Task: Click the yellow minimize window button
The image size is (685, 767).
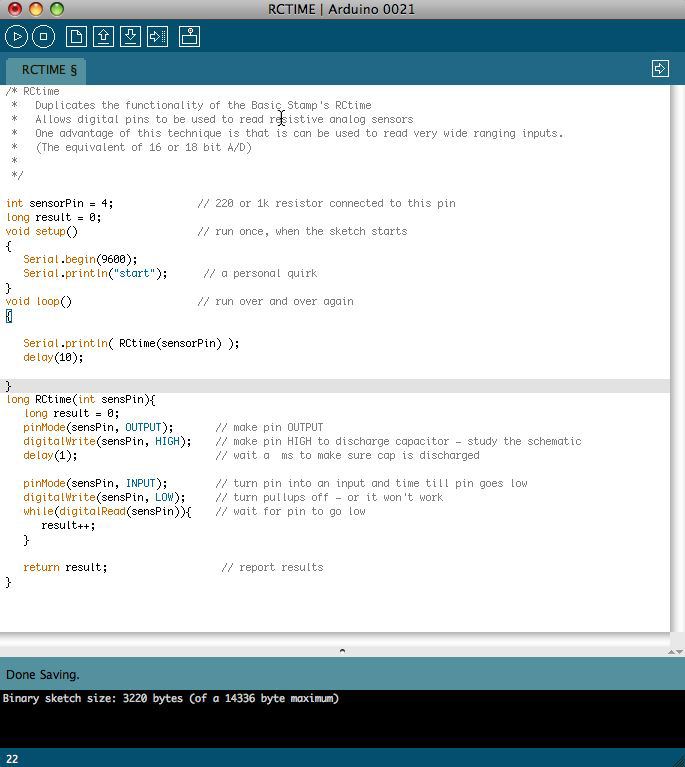Action: 36,9
